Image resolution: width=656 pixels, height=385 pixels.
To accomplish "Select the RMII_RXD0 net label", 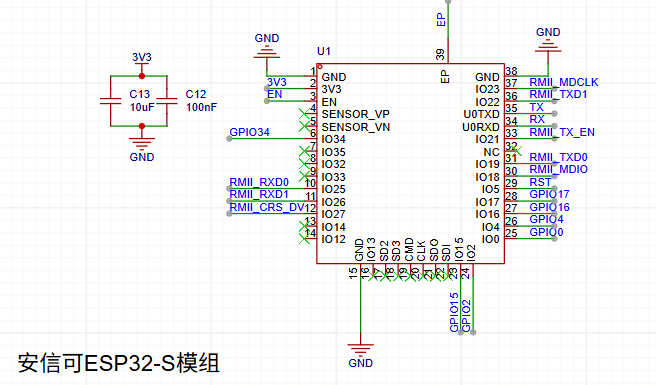I will (x=259, y=182).
